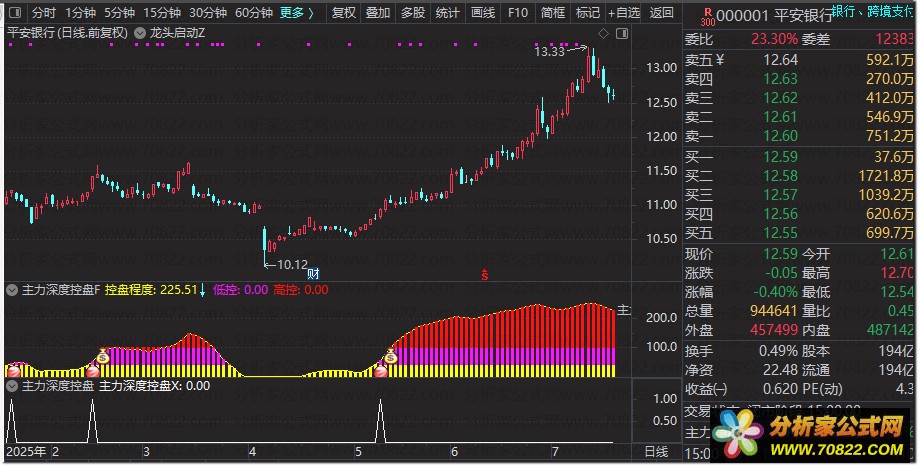The height and width of the screenshot is (466, 920).
Task: Click the 高控: 0.00 readout
Action: (300, 289)
